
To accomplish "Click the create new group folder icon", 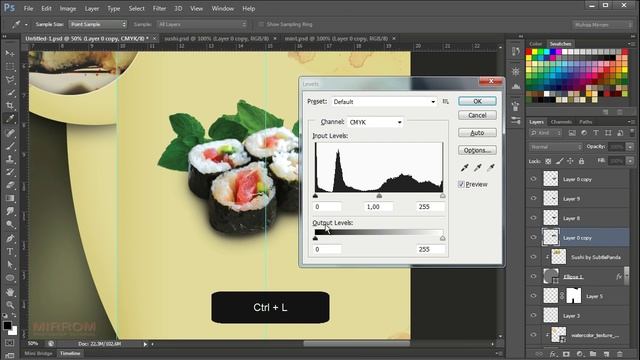I will (x=593, y=354).
